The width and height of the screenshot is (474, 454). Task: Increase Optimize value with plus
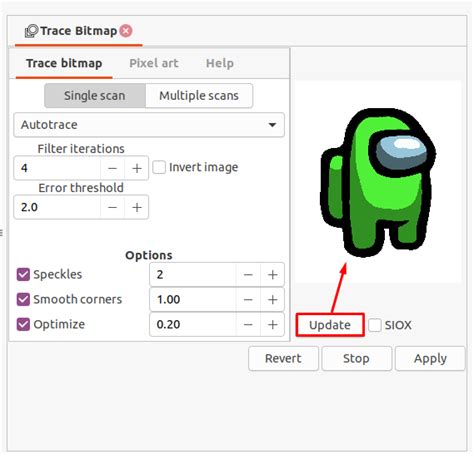point(272,324)
